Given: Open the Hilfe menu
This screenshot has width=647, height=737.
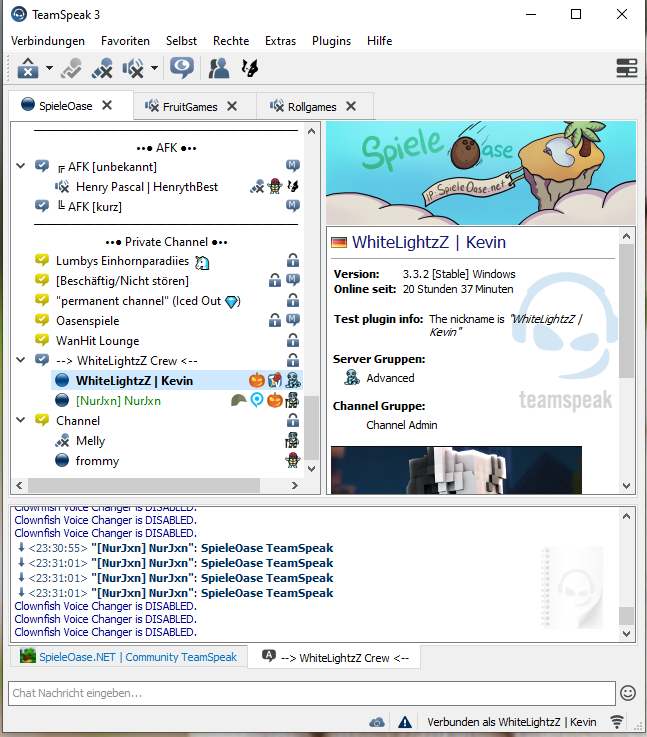Looking at the screenshot, I should (380, 41).
